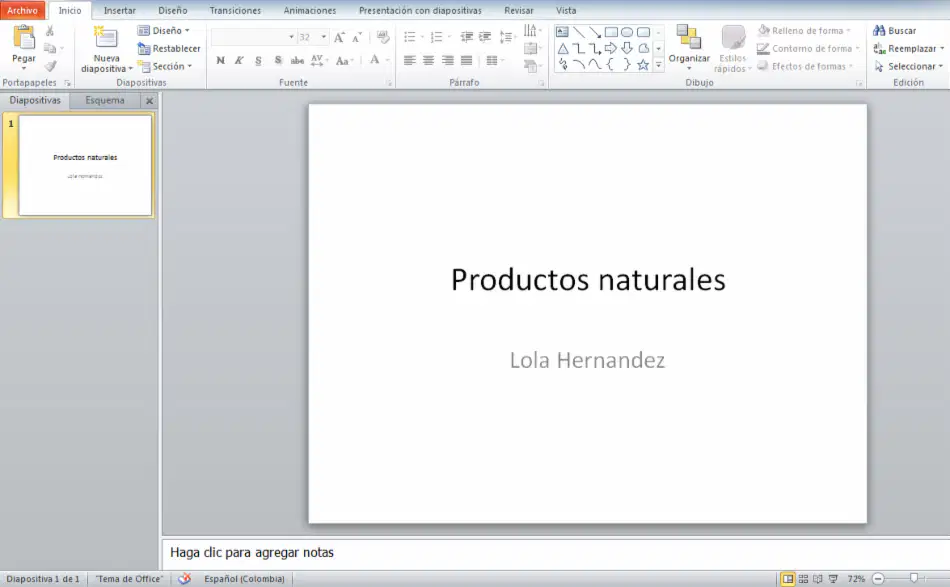This screenshot has height=587, width=950.
Task: Click the zoom slider handle
Action: click(914, 579)
